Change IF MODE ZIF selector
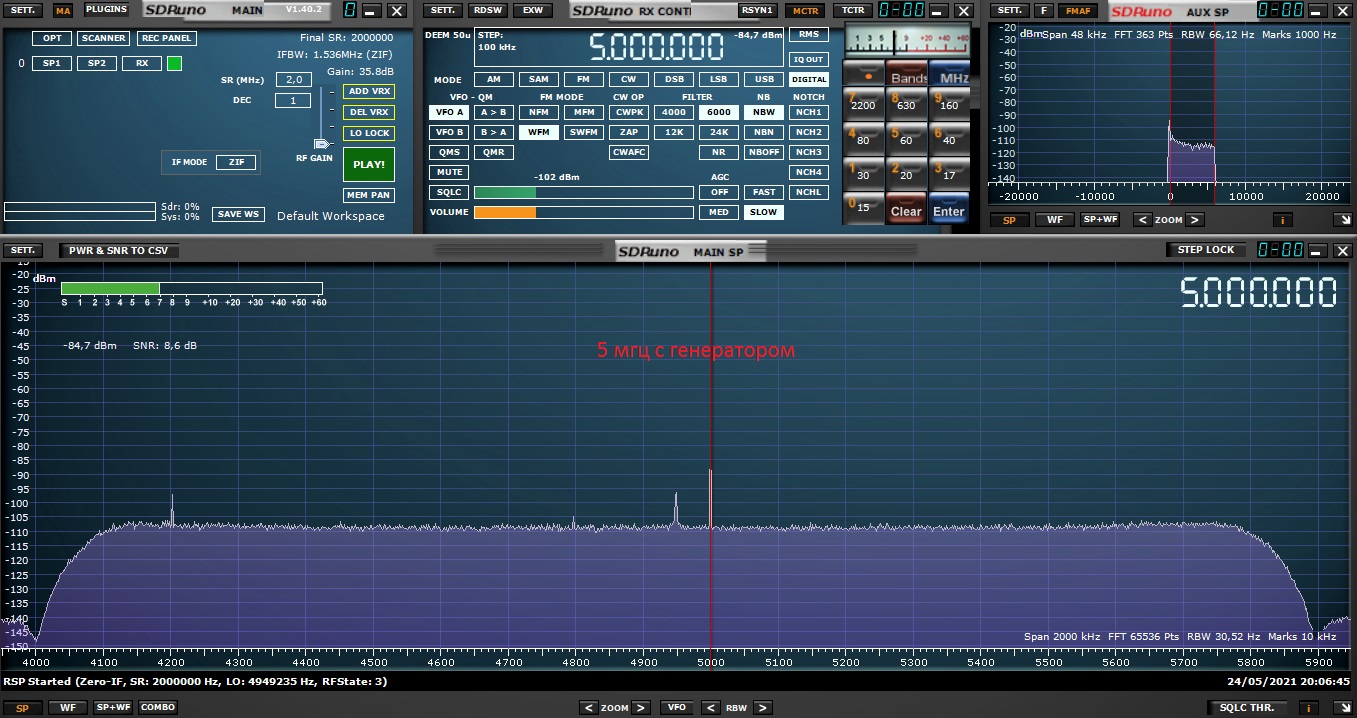 point(236,162)
